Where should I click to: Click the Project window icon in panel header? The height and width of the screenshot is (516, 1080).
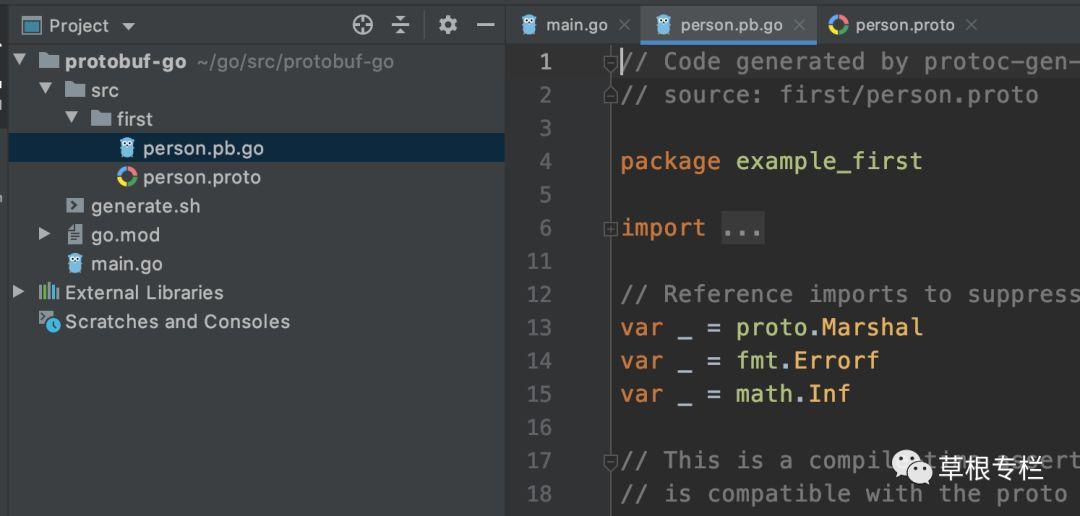32,26
